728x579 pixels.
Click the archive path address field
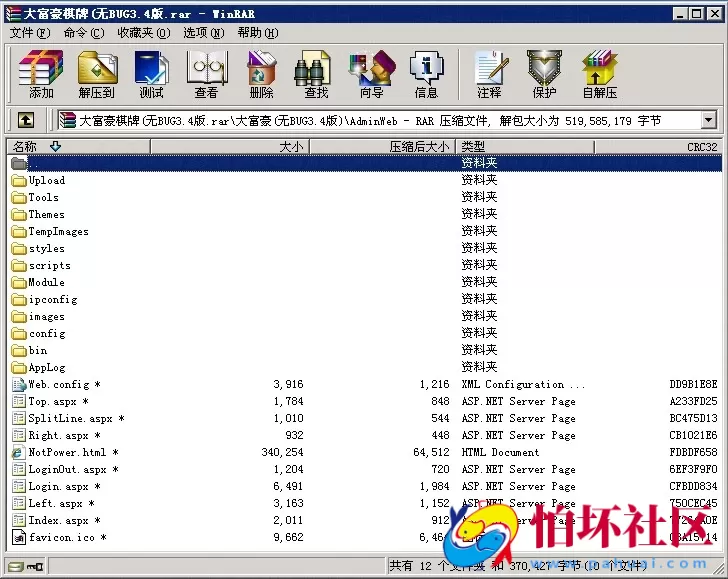[379, 121]
